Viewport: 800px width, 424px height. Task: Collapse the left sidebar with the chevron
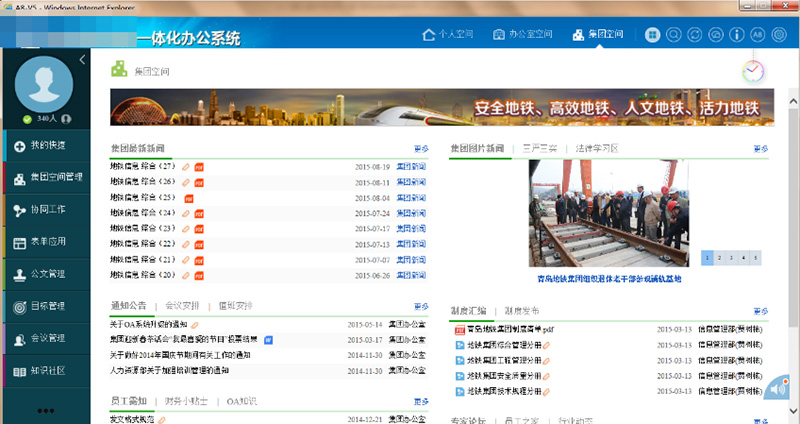click(82, 60)
